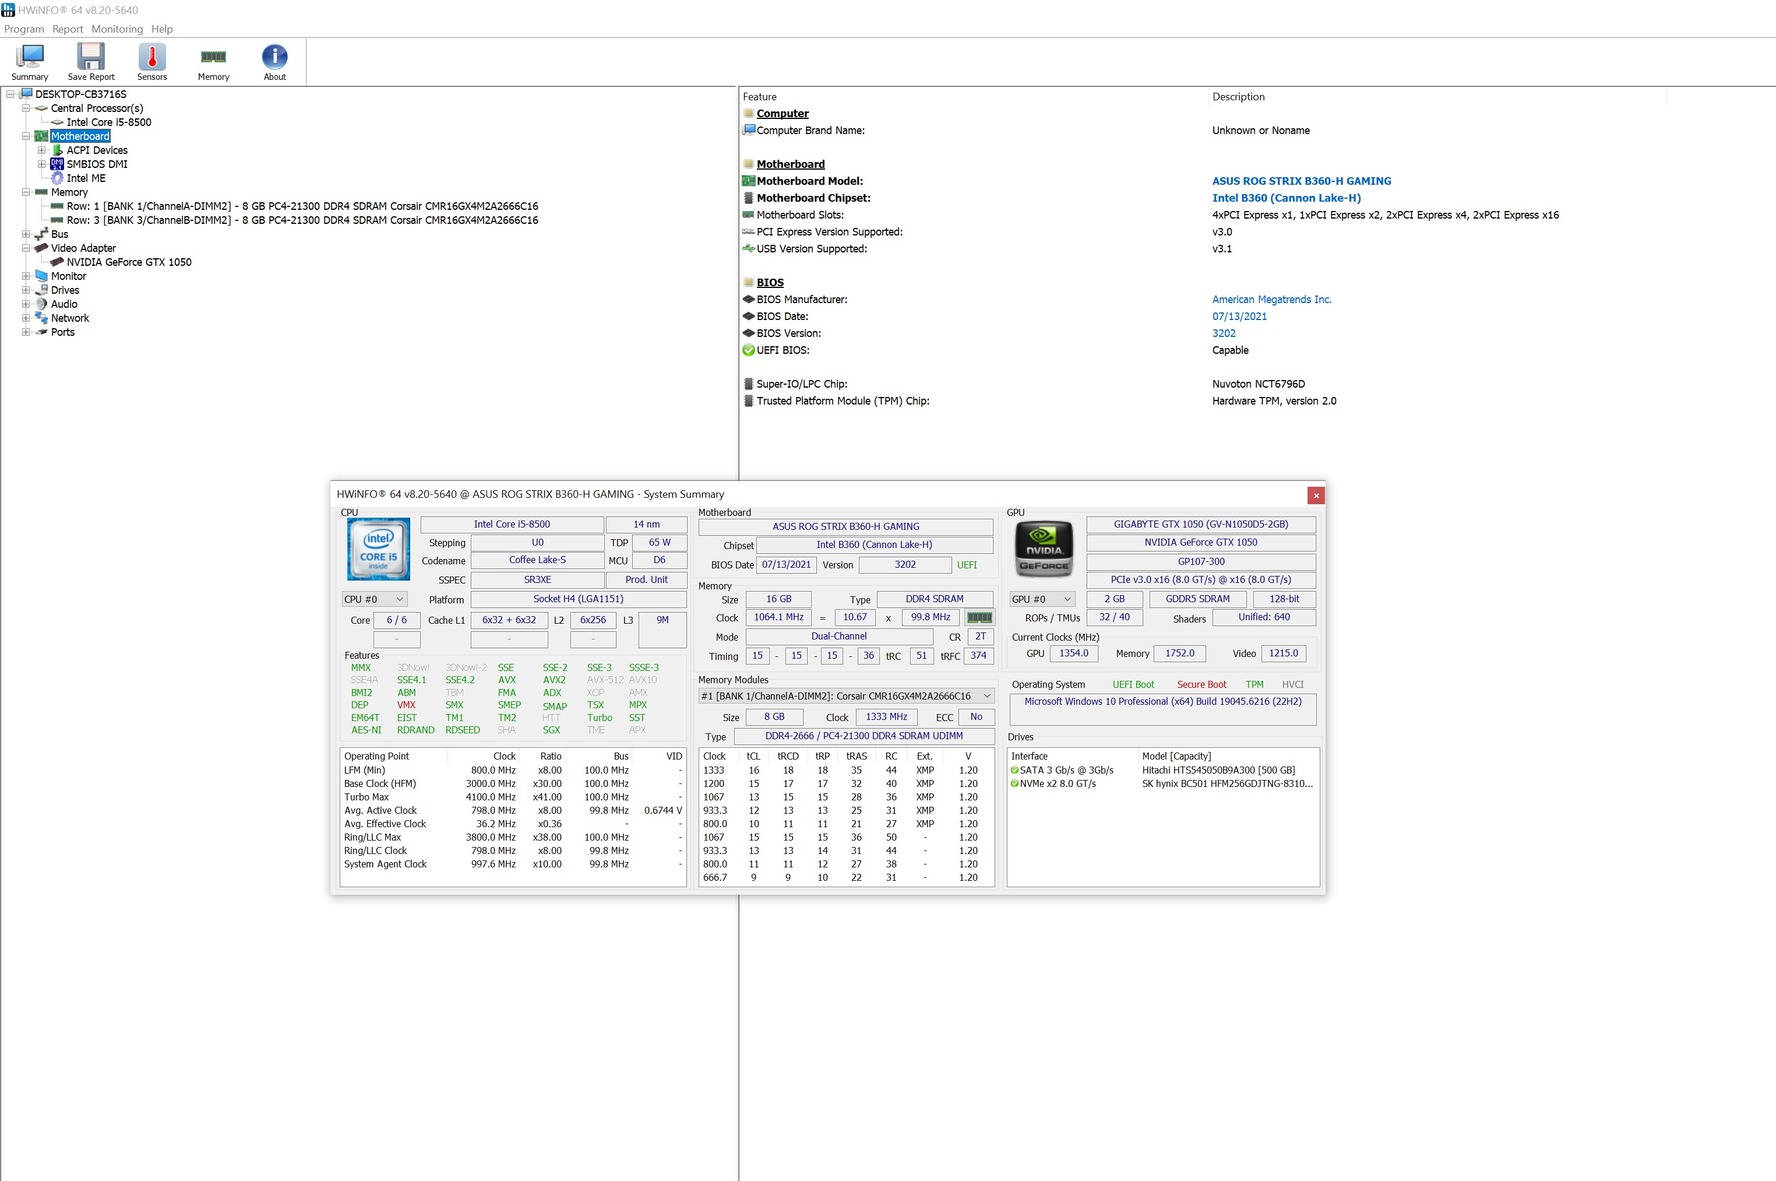Click the Trusted Platform Module chip icon
This screenshot has width=1776, height=1181.
[x=748, y=401]
